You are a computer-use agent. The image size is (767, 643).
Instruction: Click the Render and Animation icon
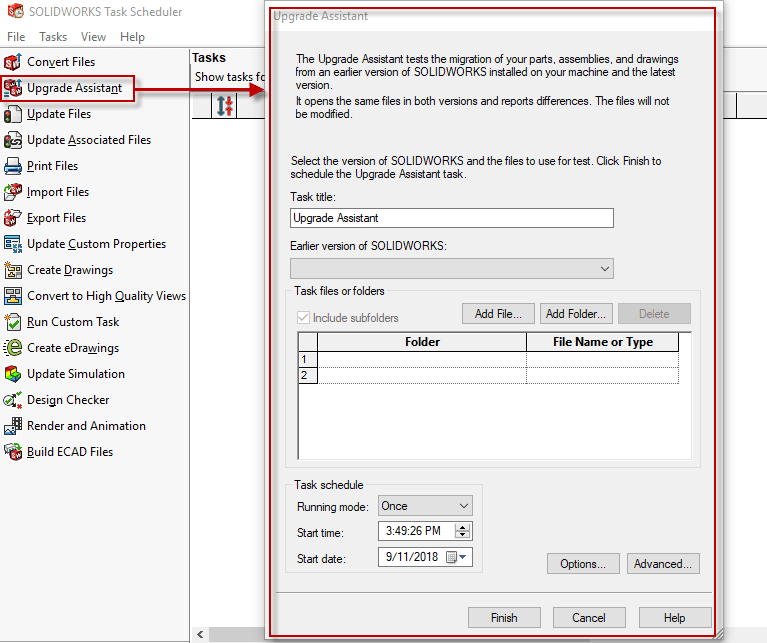coord(13,425)
